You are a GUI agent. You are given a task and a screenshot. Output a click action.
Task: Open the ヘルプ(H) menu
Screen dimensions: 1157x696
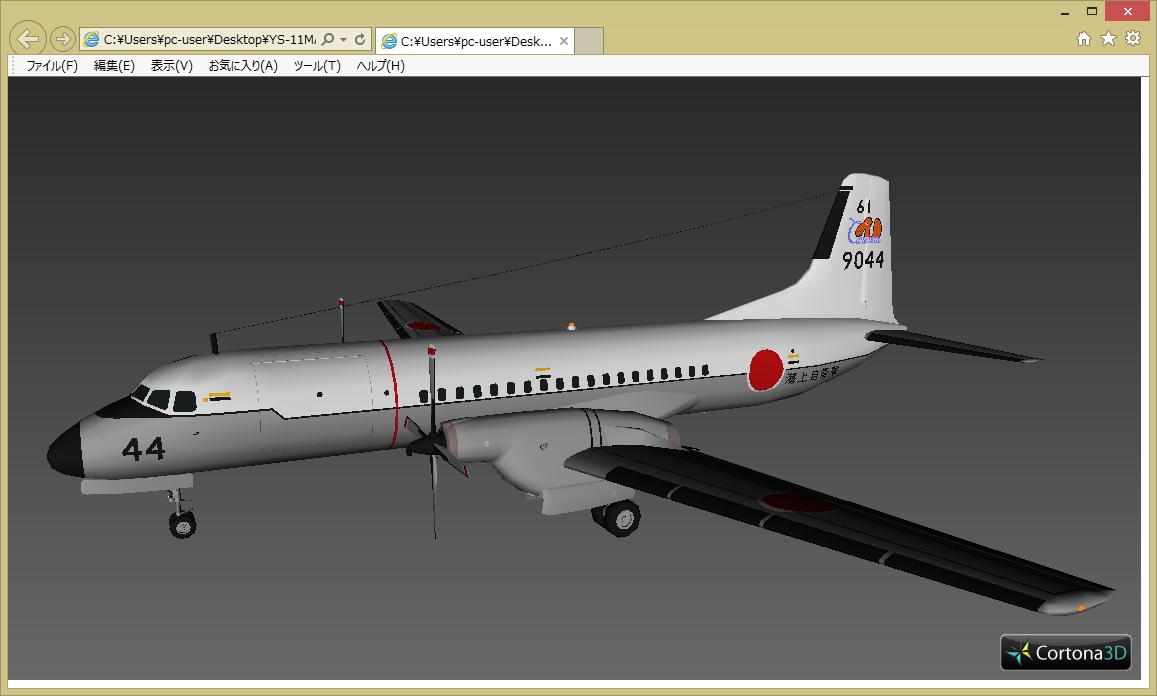click(381, 66)
